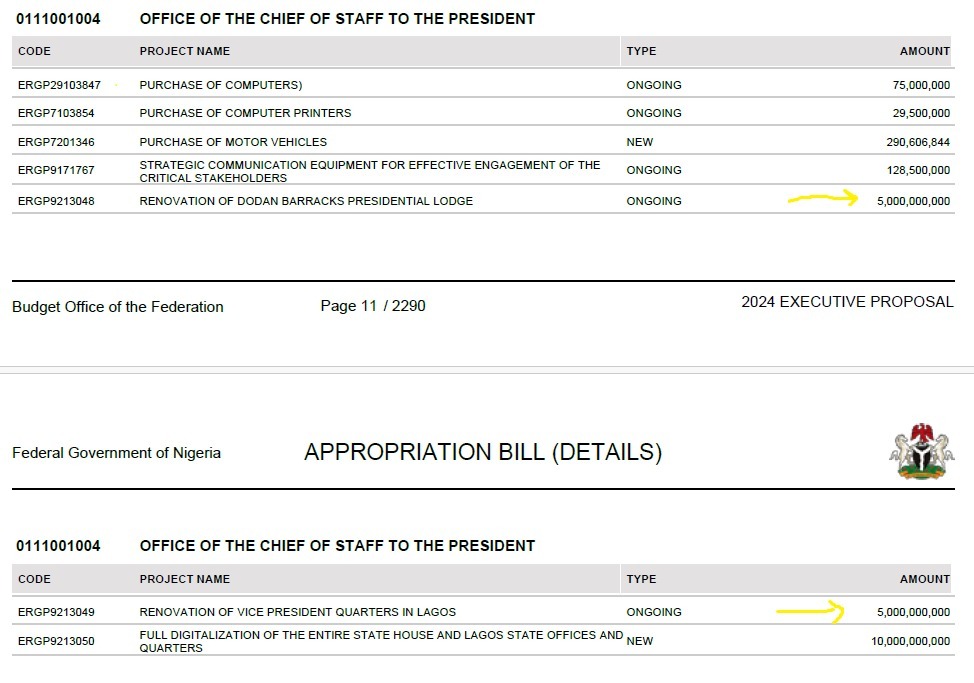Screen dimensions: 974x683
Task: Click the APPROPRIATION BILL (DETAILS) heading
Action: (483, 452)
